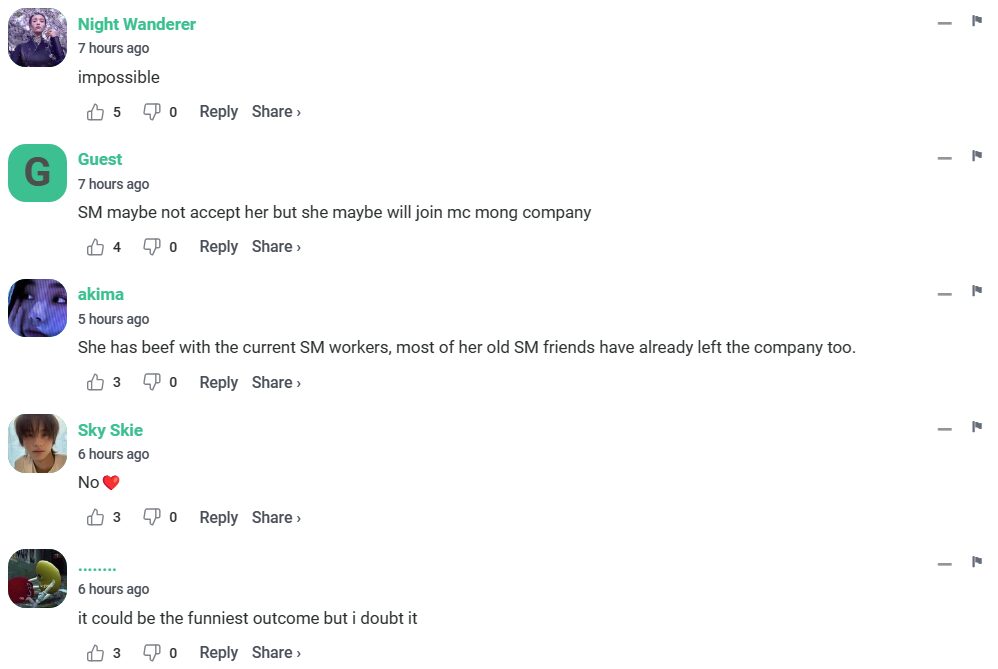Dislike akima's comment about SM friends
This screenshot has width=998, height=669.
(x=152, y=382)
